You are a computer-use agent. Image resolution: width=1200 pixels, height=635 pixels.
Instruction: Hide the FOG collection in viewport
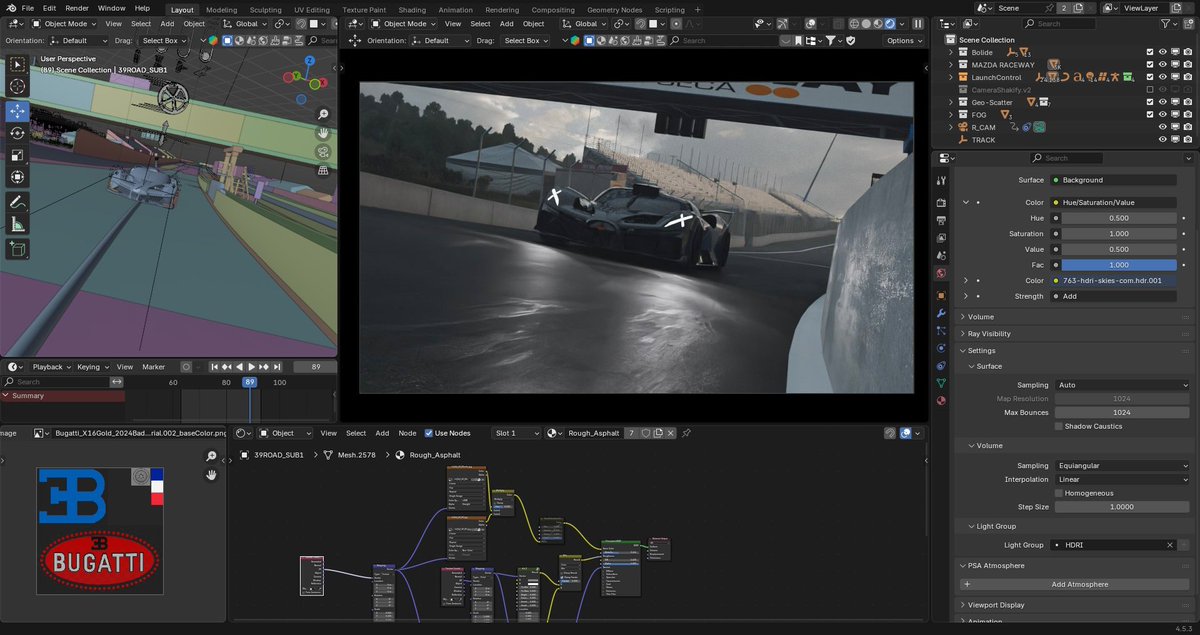click(x=1163, y=115)
